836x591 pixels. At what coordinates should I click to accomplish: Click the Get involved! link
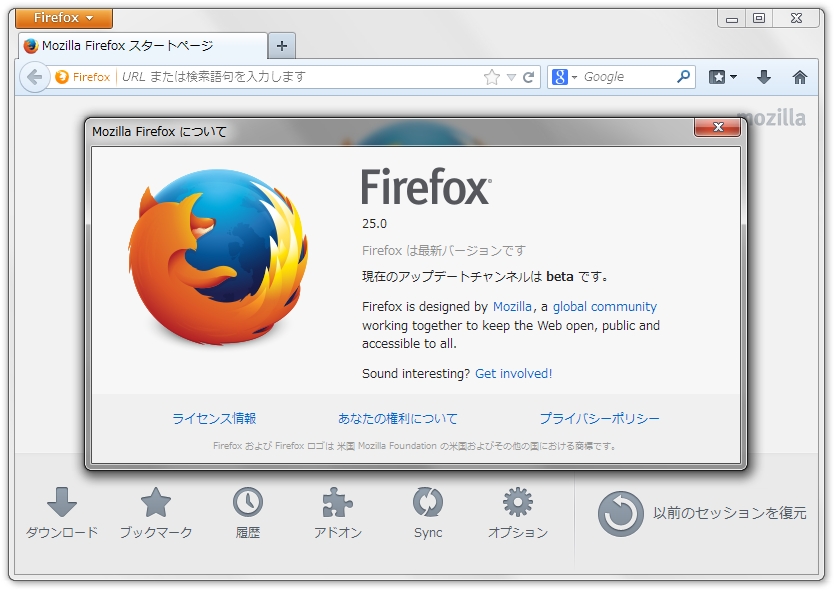tap(512, 373)
